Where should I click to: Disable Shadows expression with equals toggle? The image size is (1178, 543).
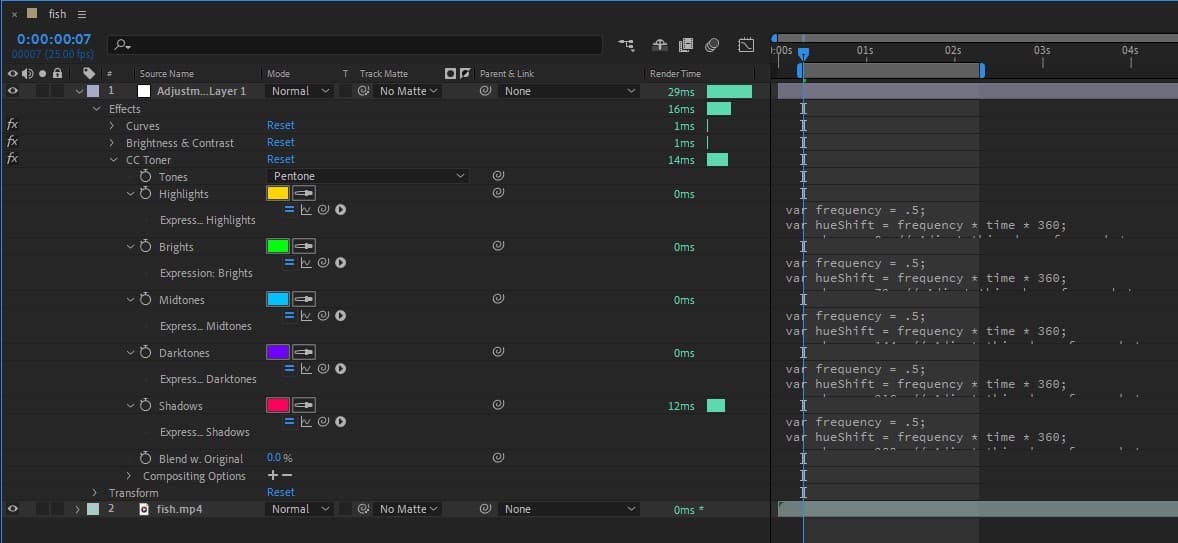click(x=289, y=422)
